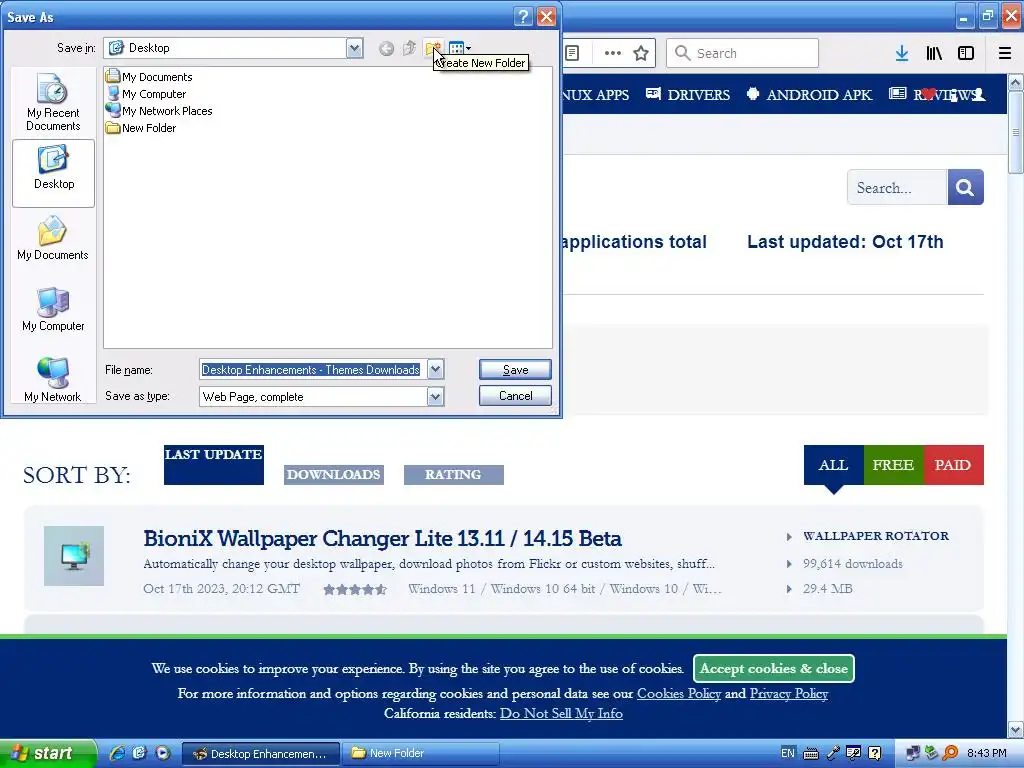
Task: Toggle Firefox Reader View icon
Action: 572,53
